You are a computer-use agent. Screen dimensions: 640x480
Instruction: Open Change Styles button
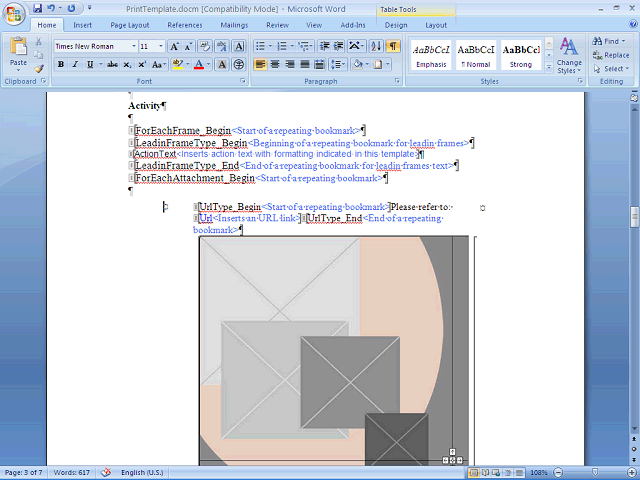tap(569, 56)
